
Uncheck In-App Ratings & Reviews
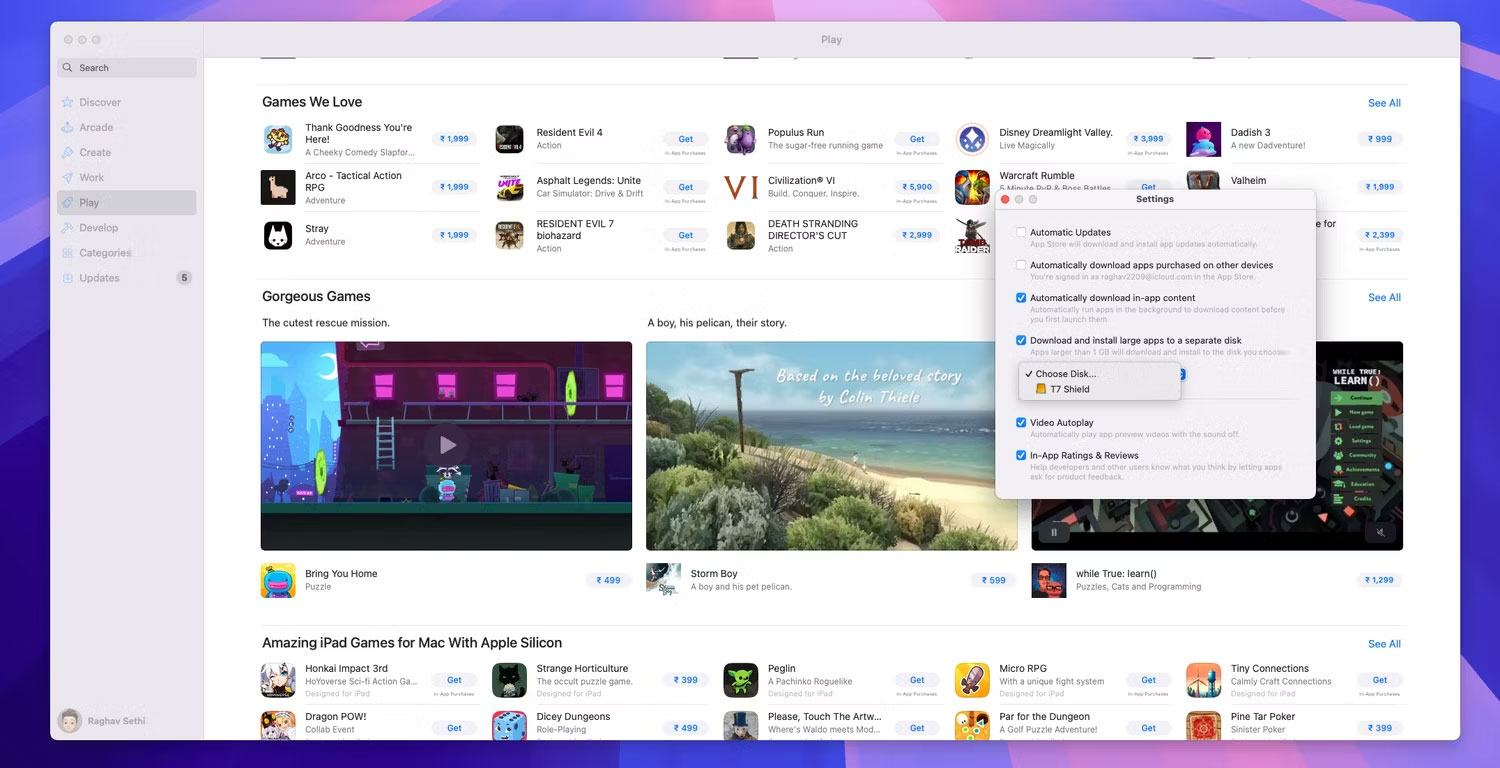[x=1021, y=456]
